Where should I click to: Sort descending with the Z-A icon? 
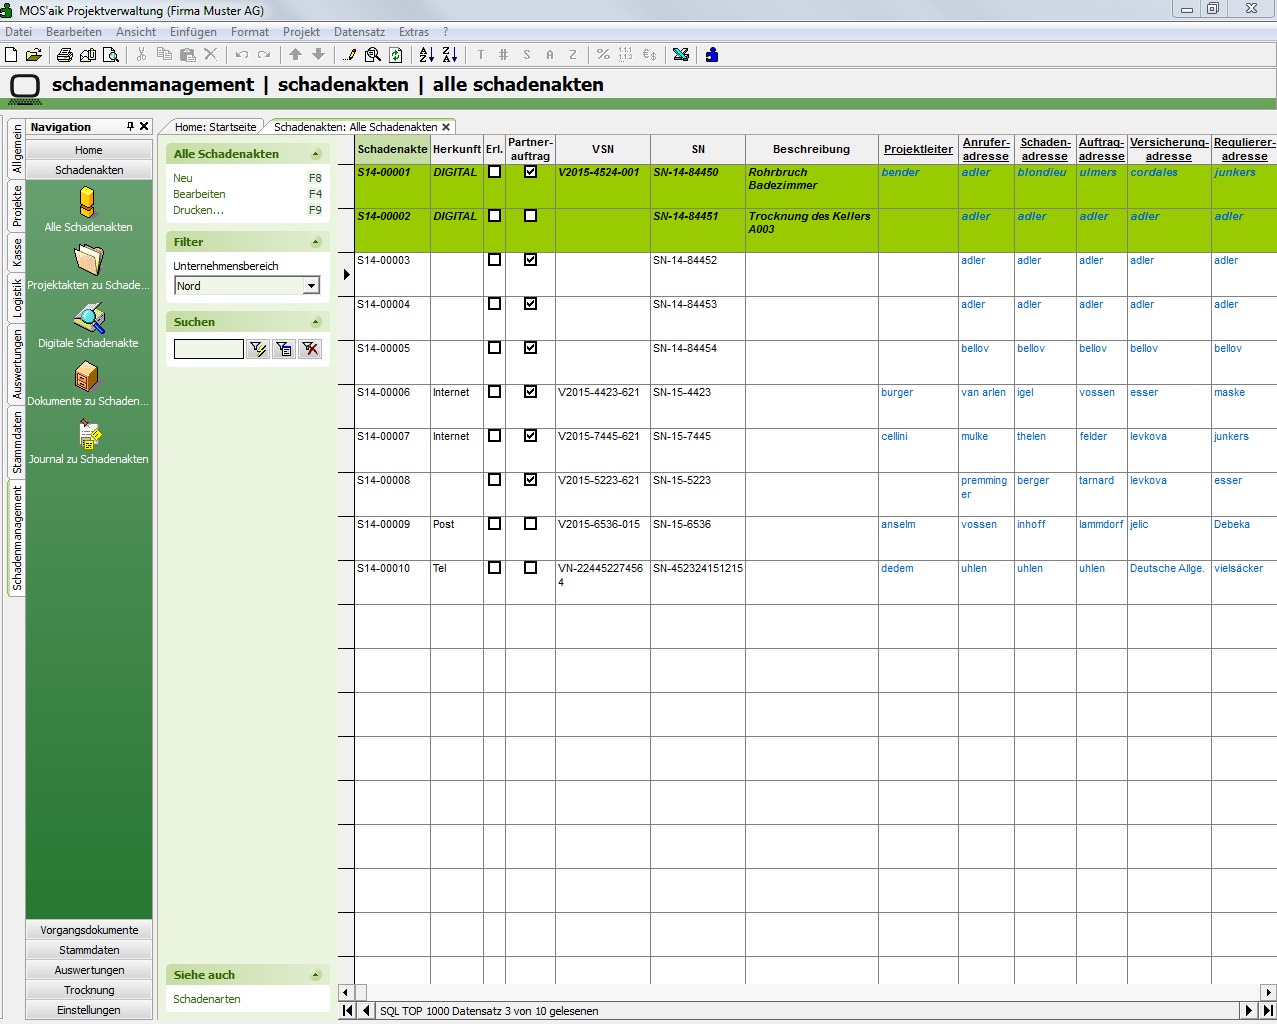[450, 55]
